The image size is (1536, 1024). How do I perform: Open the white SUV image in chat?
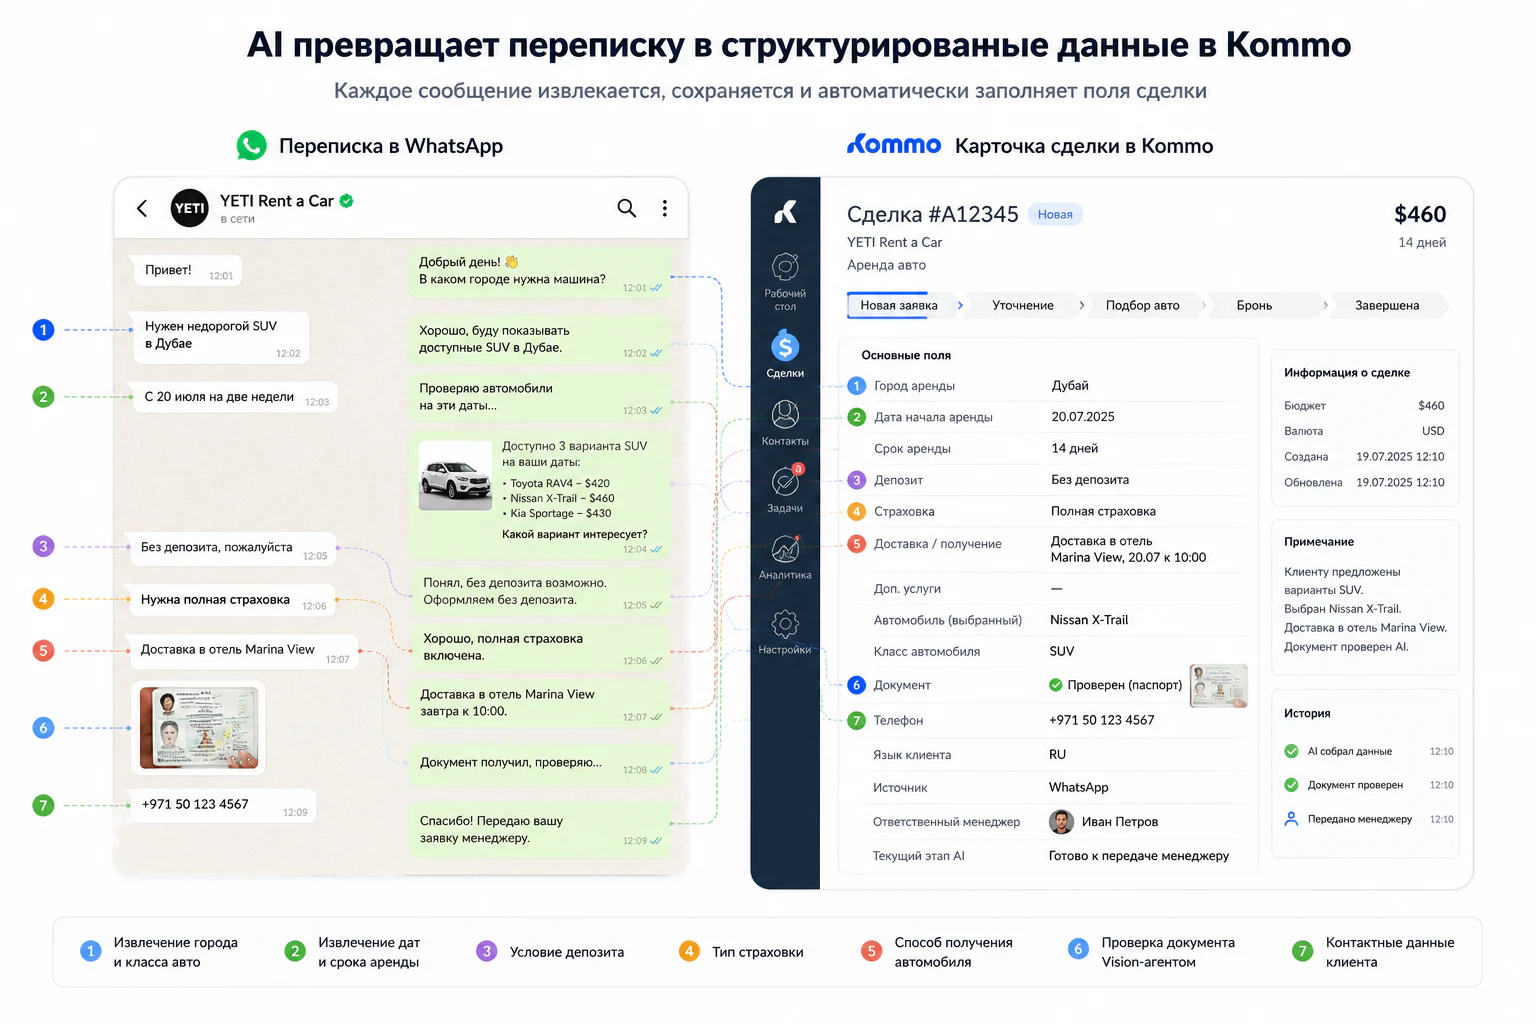pyautogui.click(x=456, y=476)
